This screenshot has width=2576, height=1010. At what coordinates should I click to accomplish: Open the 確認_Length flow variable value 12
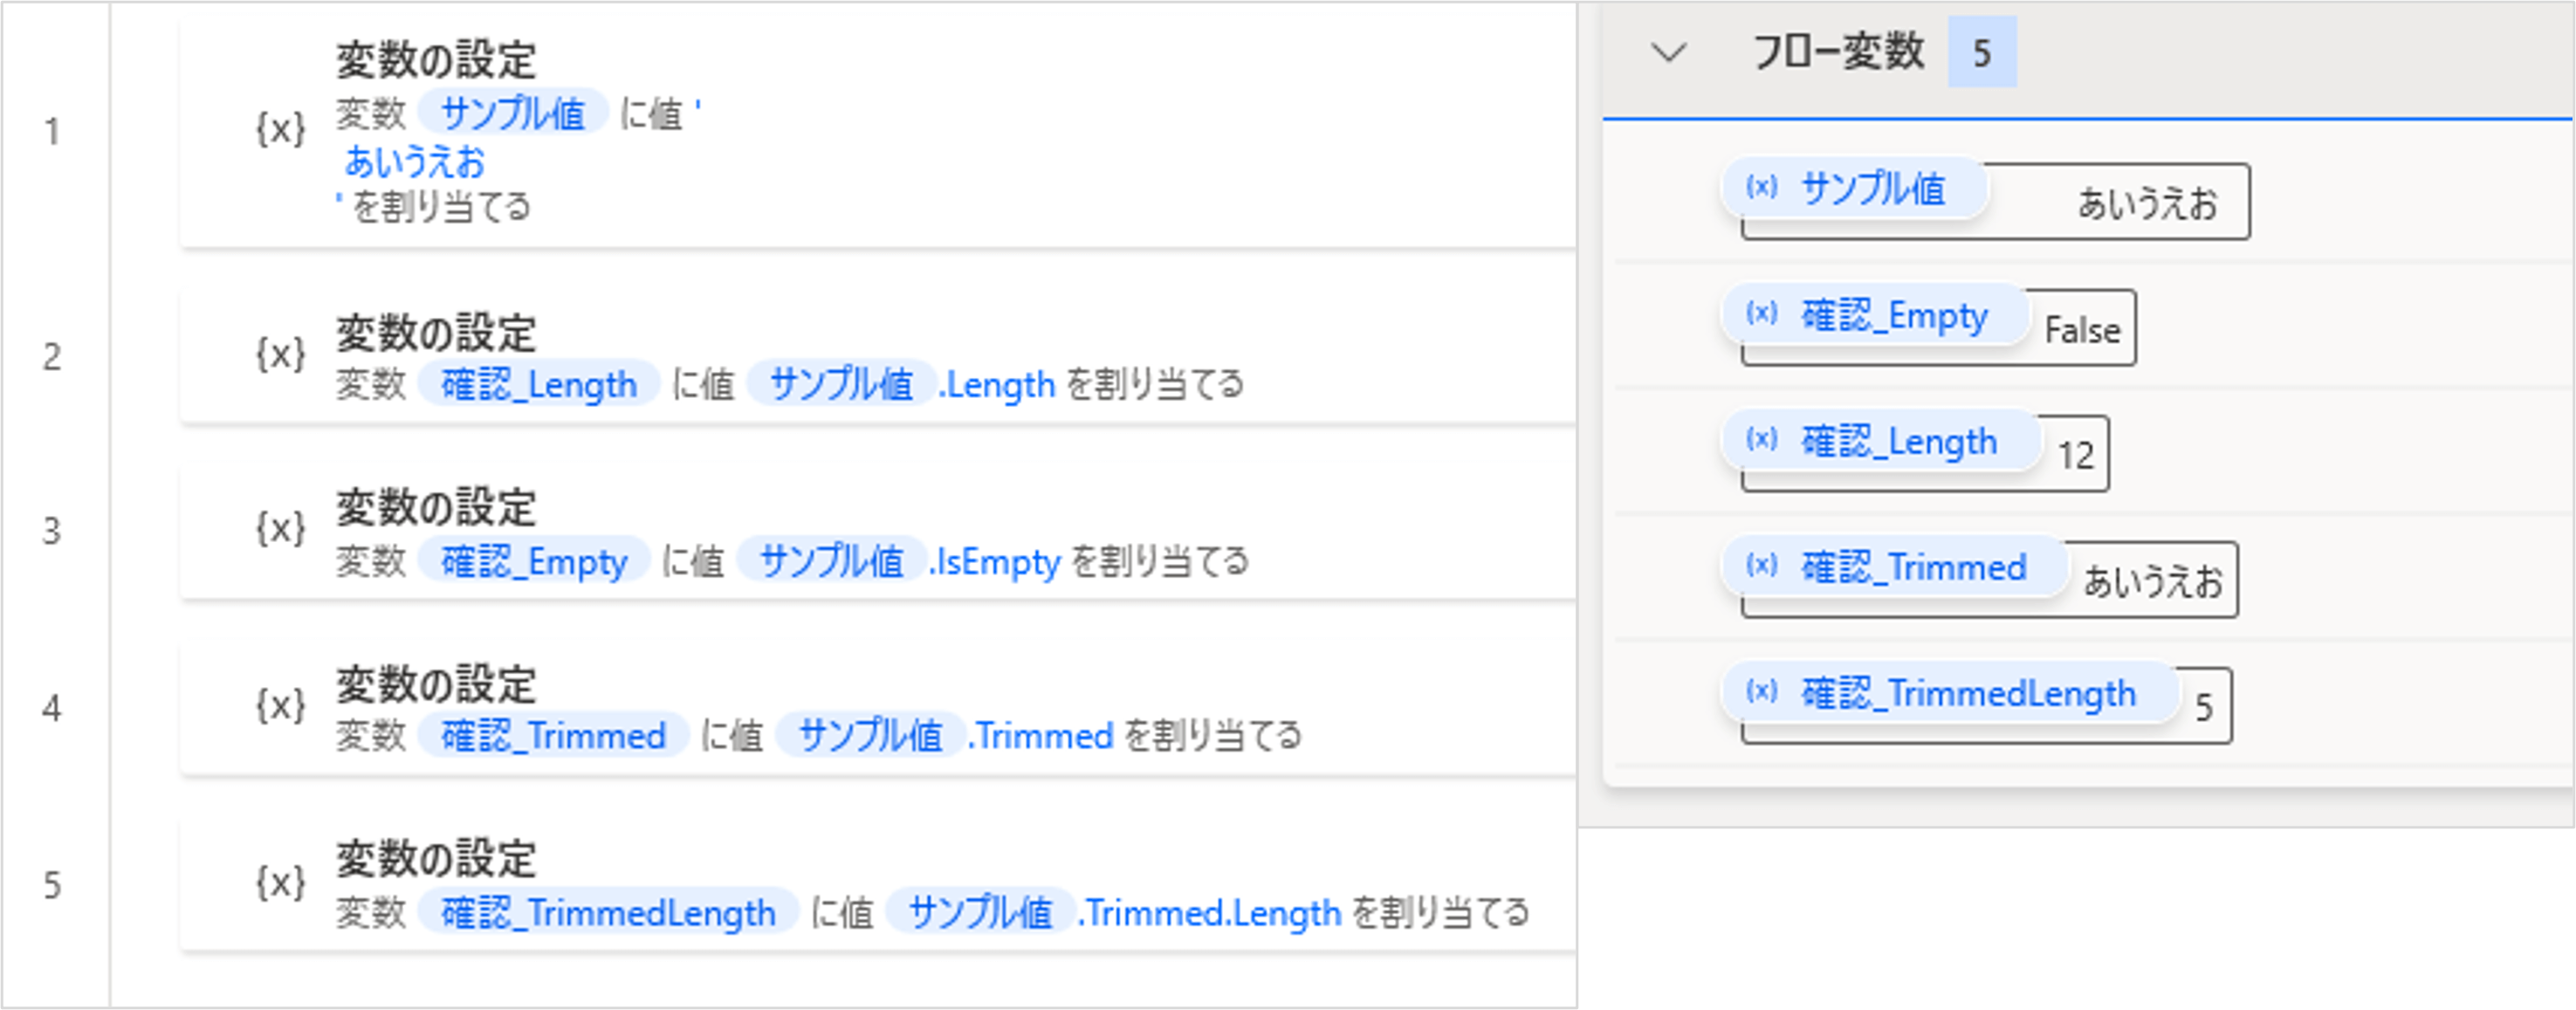(x=2075, y=456)
